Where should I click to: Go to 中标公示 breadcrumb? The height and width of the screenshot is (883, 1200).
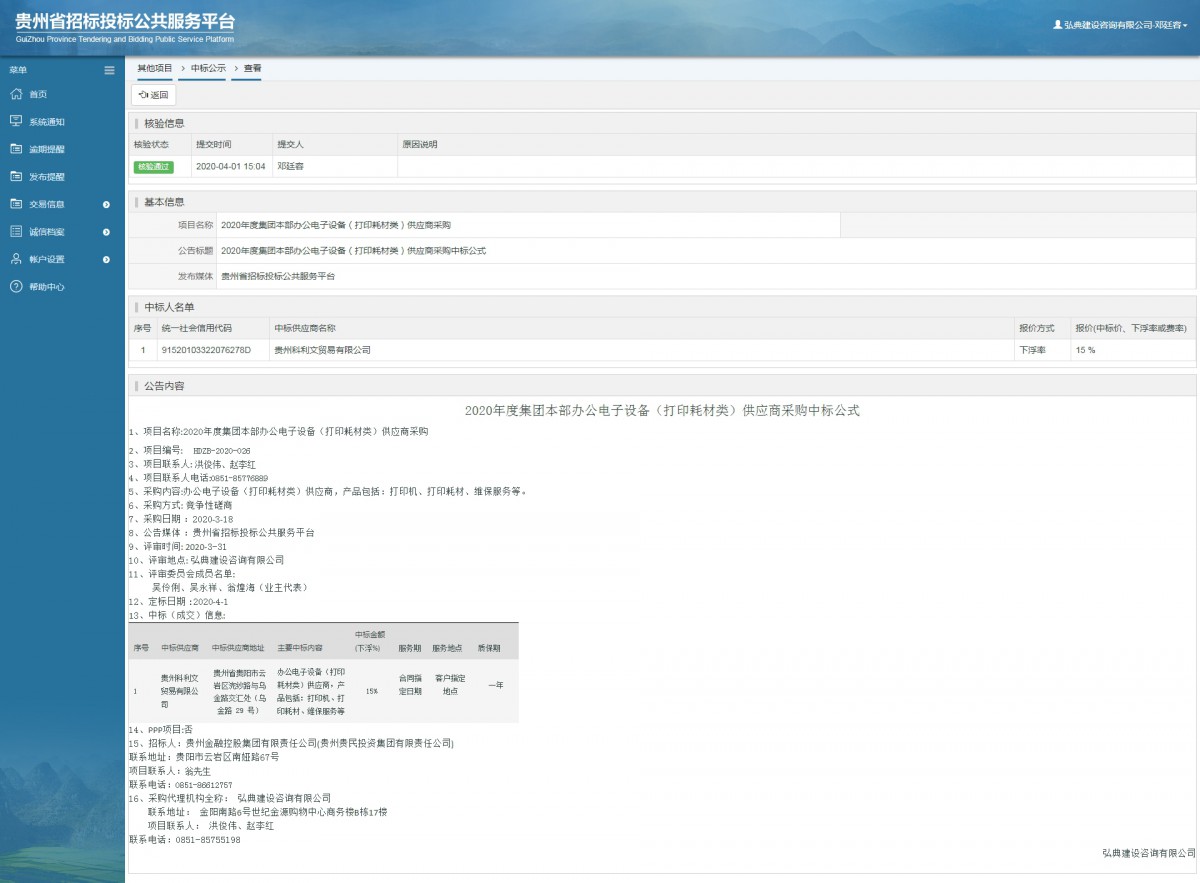tap(208, 68)
